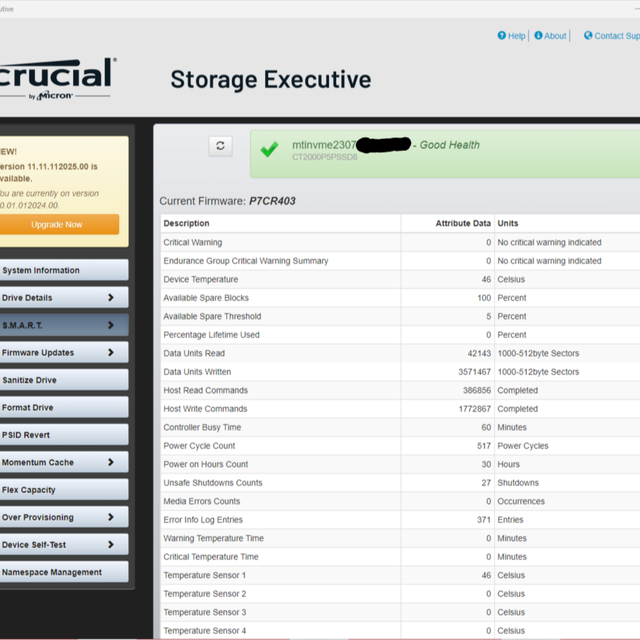Viewport: 640px width, 640px height.
Task: Click the Percentage Lifetime Used row
Action: 400,335
